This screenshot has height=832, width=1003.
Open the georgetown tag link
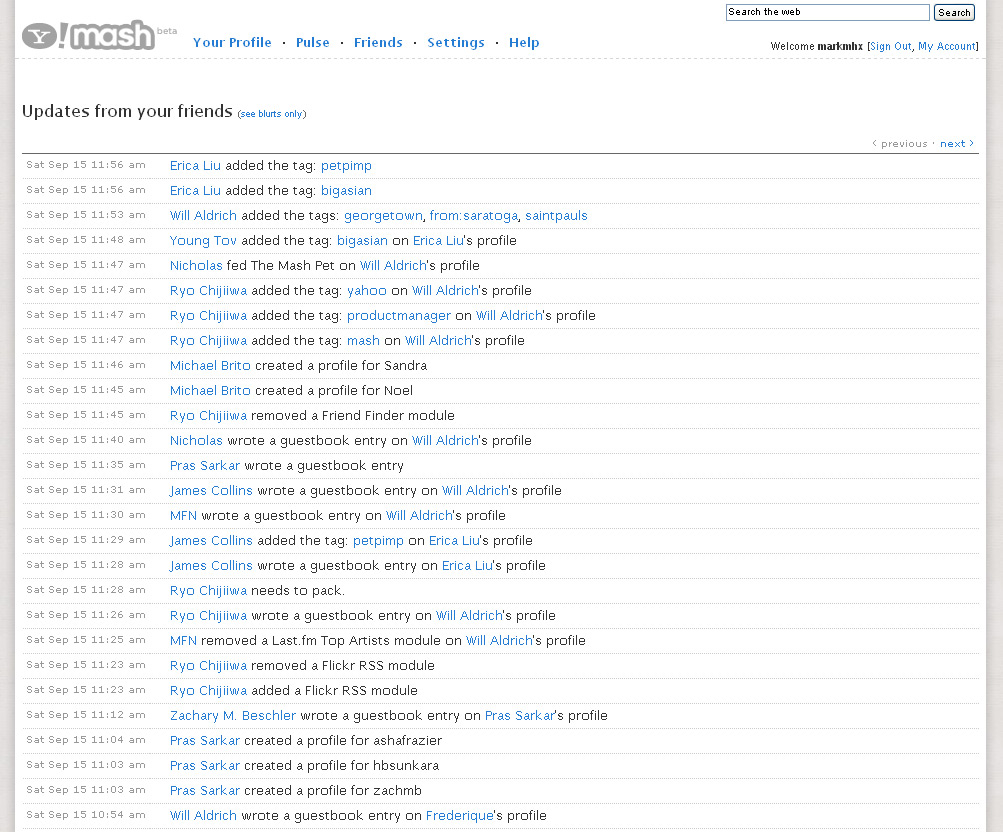tap(383, 216)
